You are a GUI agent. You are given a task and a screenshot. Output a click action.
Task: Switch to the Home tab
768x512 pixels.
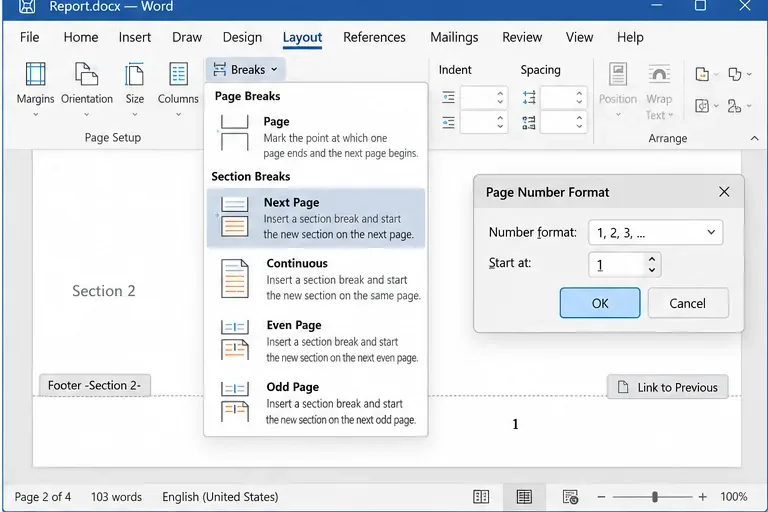(x=81, y=37)
